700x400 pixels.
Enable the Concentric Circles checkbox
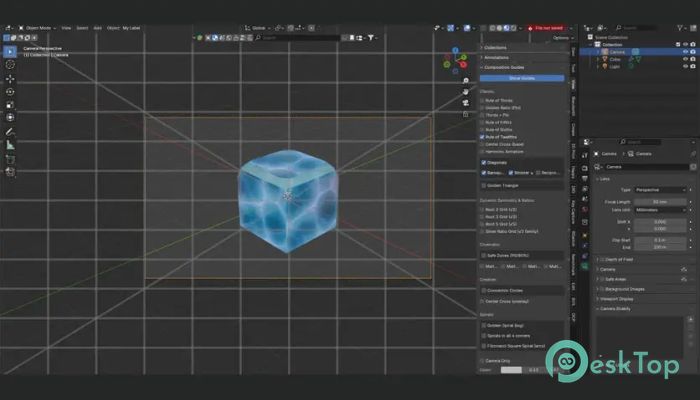(x=484, y=291)
